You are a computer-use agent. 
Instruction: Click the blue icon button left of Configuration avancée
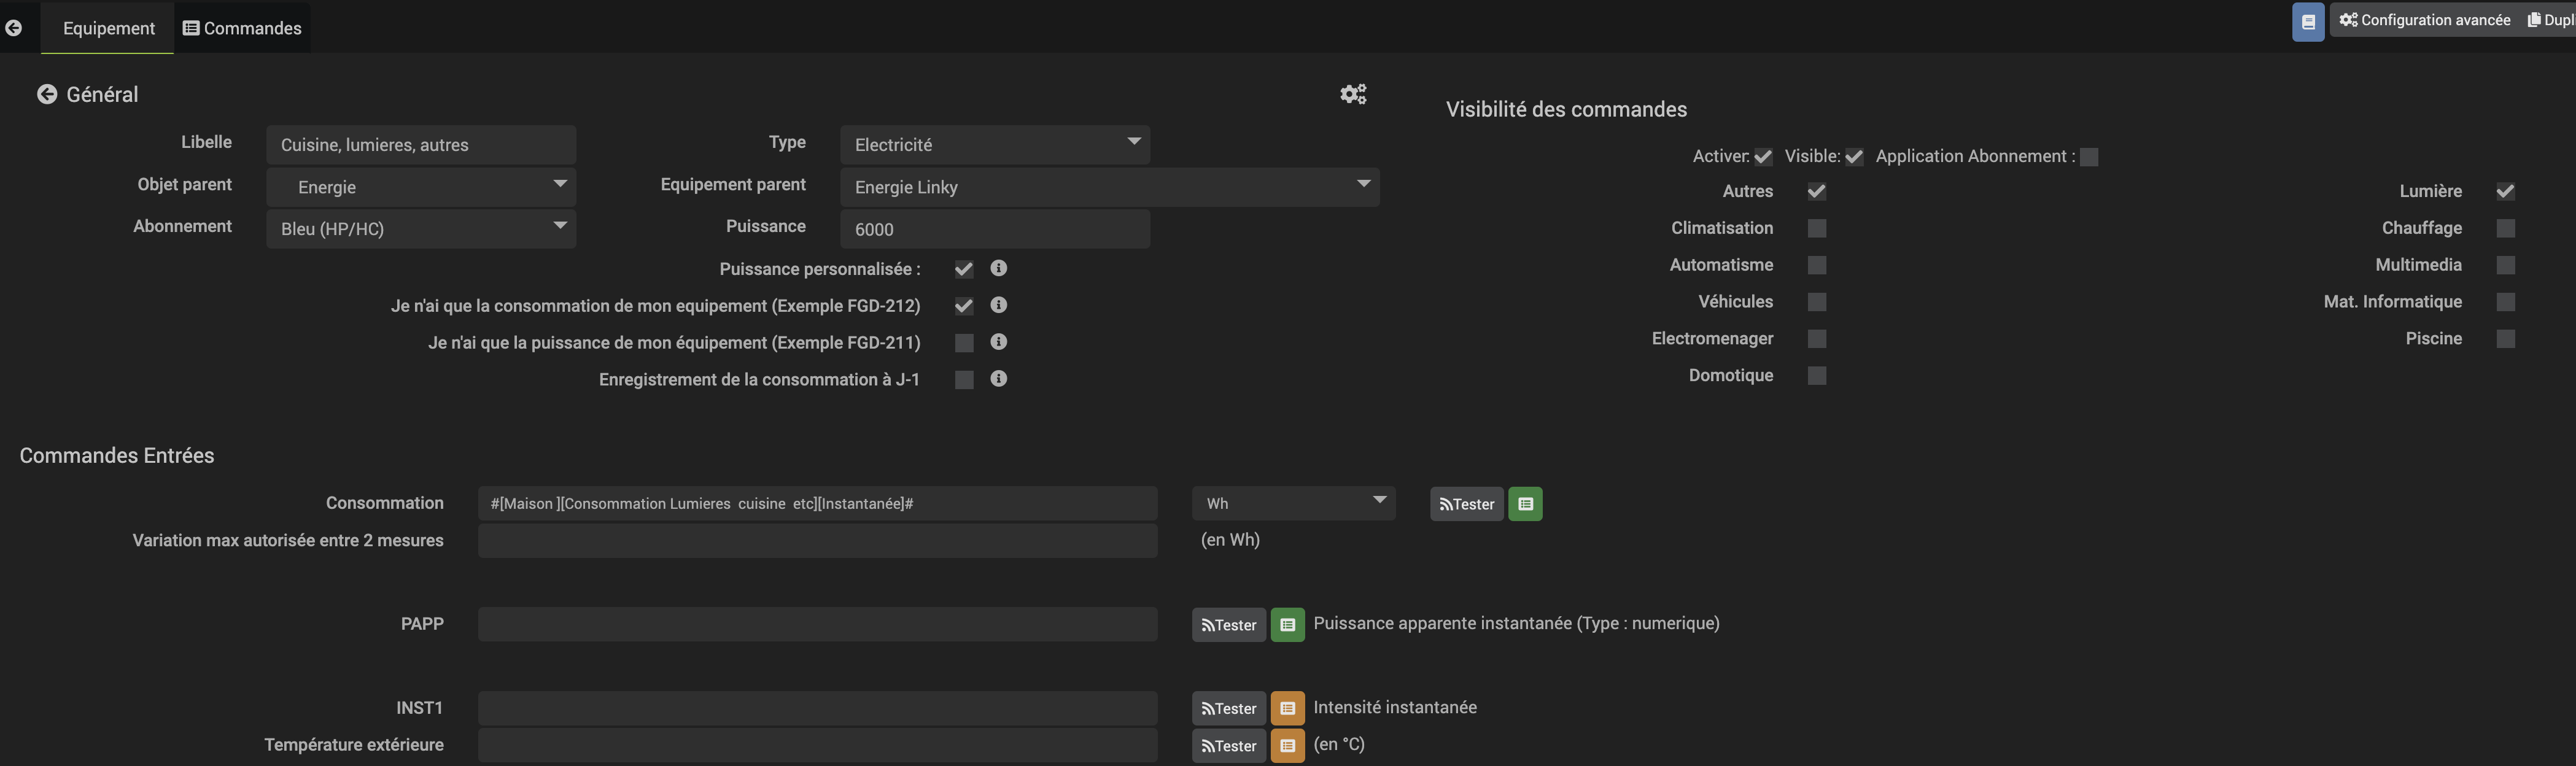(x=2308, y=21)
